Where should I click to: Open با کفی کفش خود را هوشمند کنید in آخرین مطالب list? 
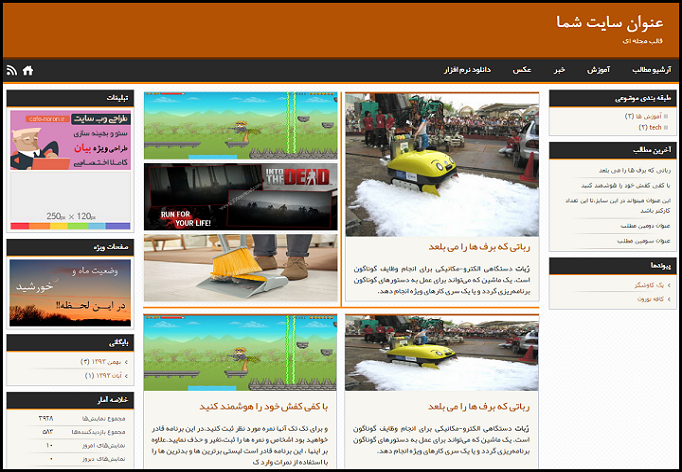click(625, 186)
